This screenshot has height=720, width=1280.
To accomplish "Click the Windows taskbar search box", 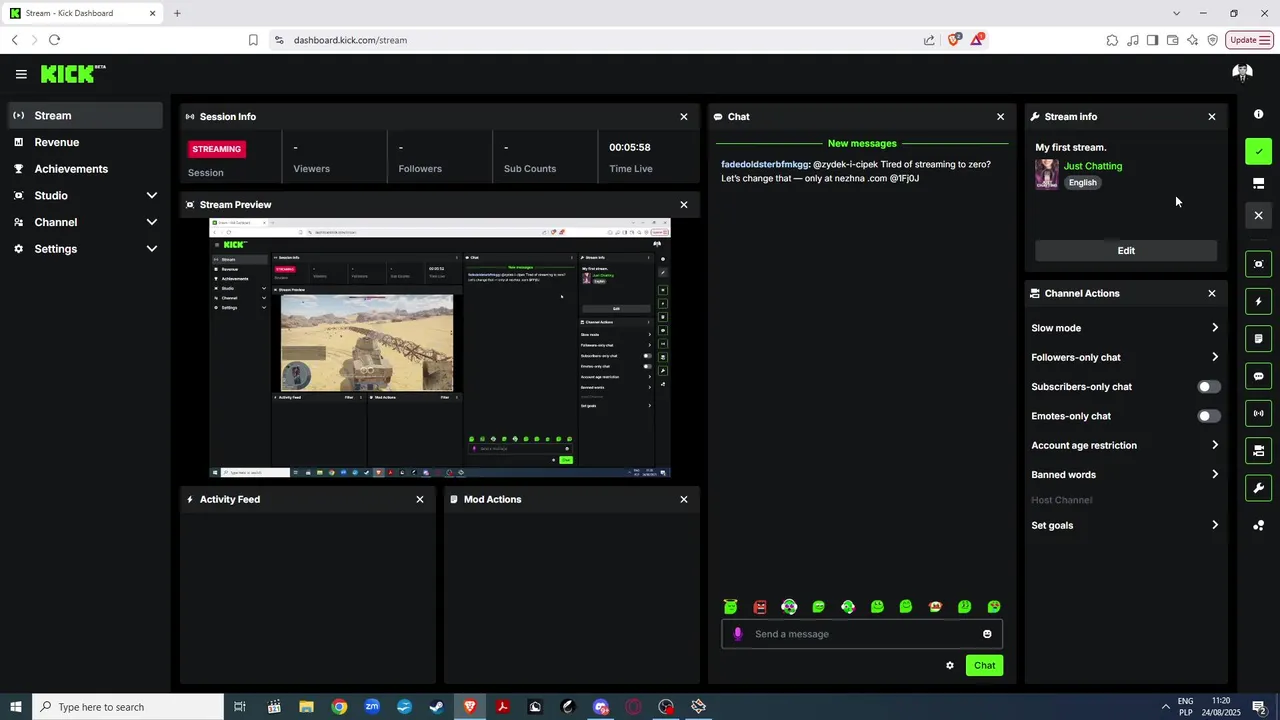I will tap(128, 707).
